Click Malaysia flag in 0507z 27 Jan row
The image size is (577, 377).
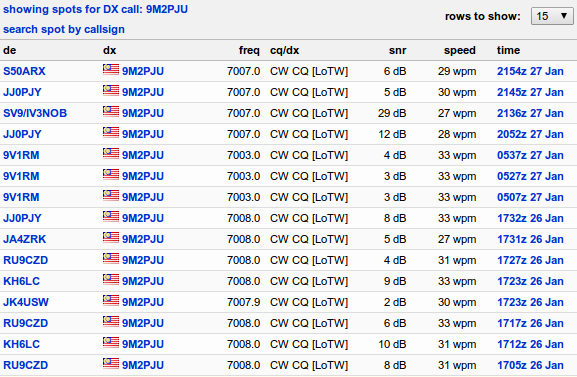point(111,195)
